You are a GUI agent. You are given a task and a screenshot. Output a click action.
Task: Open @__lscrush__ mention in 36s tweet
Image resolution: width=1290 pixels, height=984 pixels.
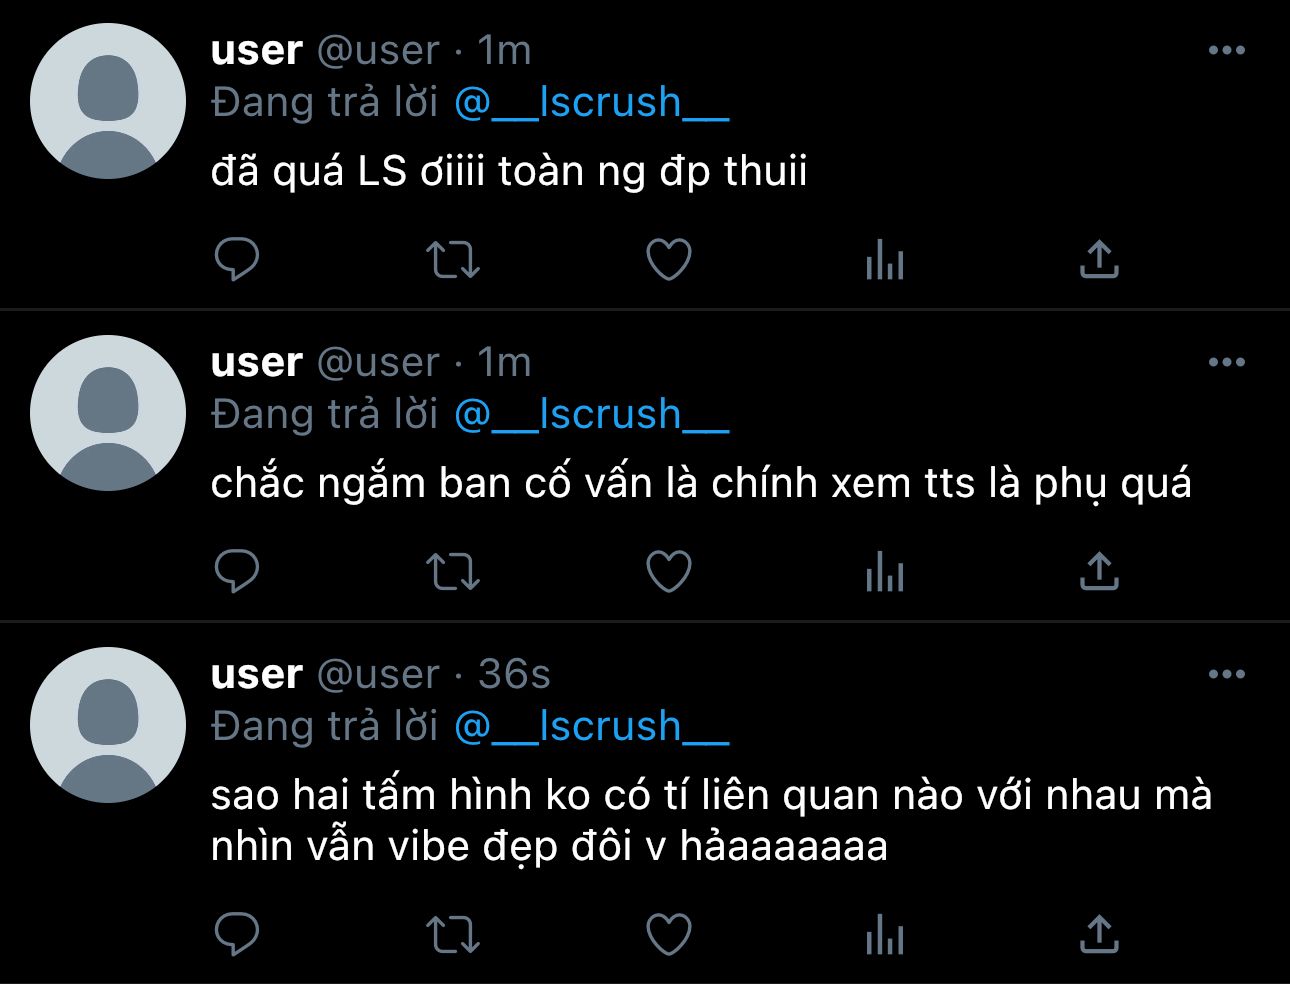coord(591,727)
